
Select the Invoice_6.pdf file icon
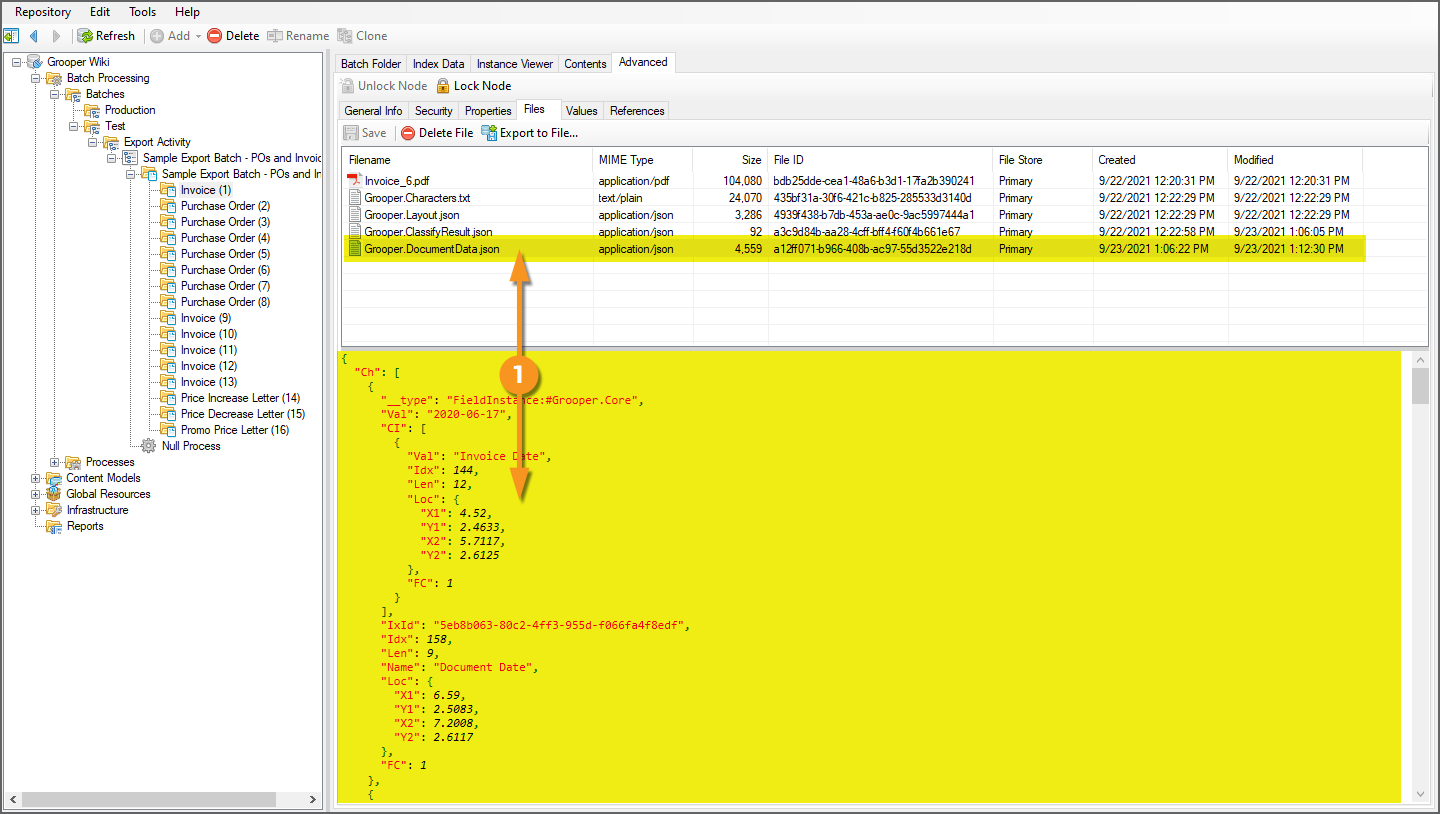tap(354, 181)
